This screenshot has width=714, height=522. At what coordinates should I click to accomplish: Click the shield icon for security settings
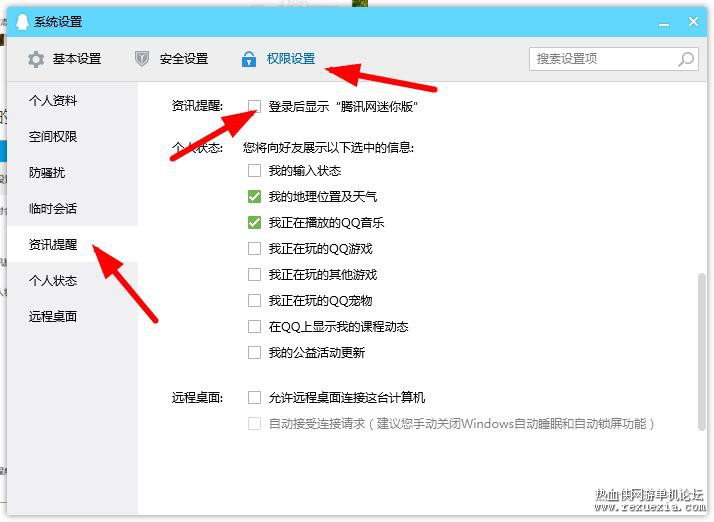pyautogui.click(x=142, y=59)
